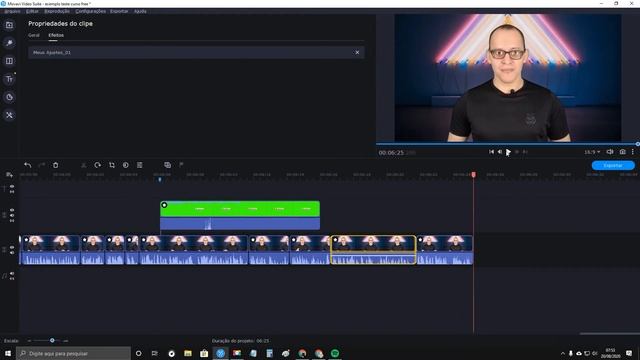Step back one frame in preview
Screen dimensions: 640x360
click(x=500, y=152)
